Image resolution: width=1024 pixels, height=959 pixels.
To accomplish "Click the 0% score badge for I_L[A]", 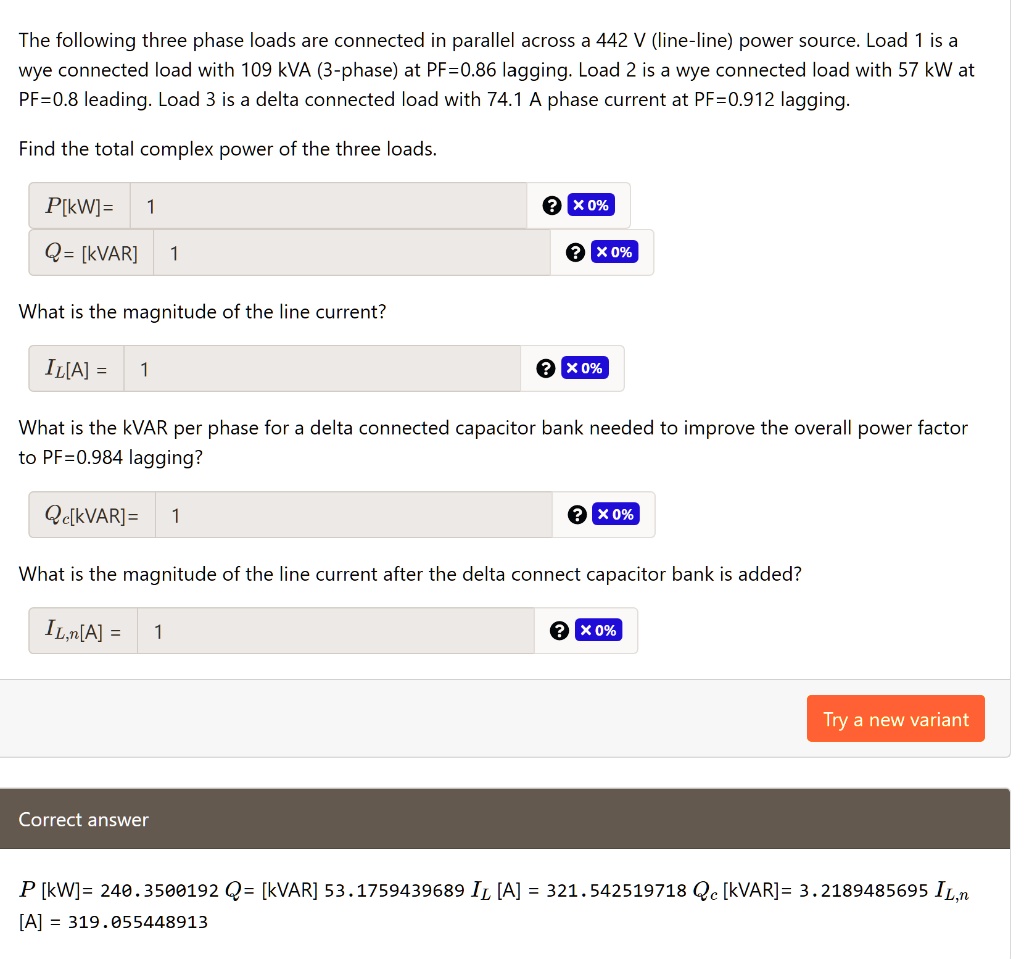I will coord(584,368).
